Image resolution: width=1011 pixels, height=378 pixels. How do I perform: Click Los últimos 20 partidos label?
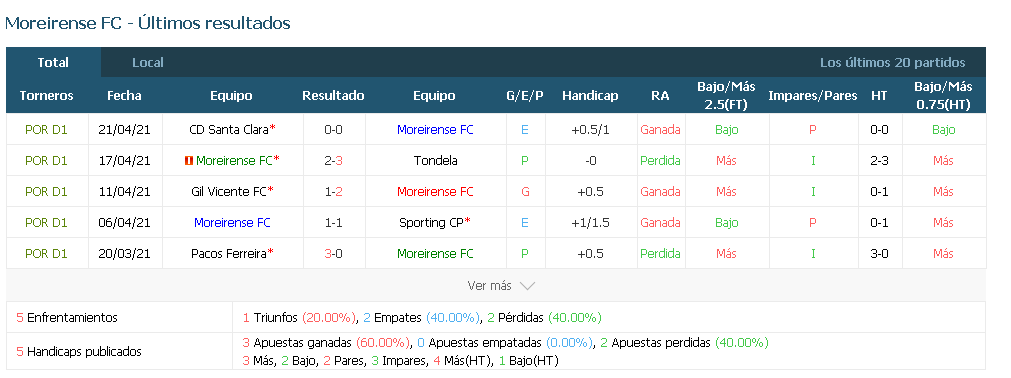(892, 63)
